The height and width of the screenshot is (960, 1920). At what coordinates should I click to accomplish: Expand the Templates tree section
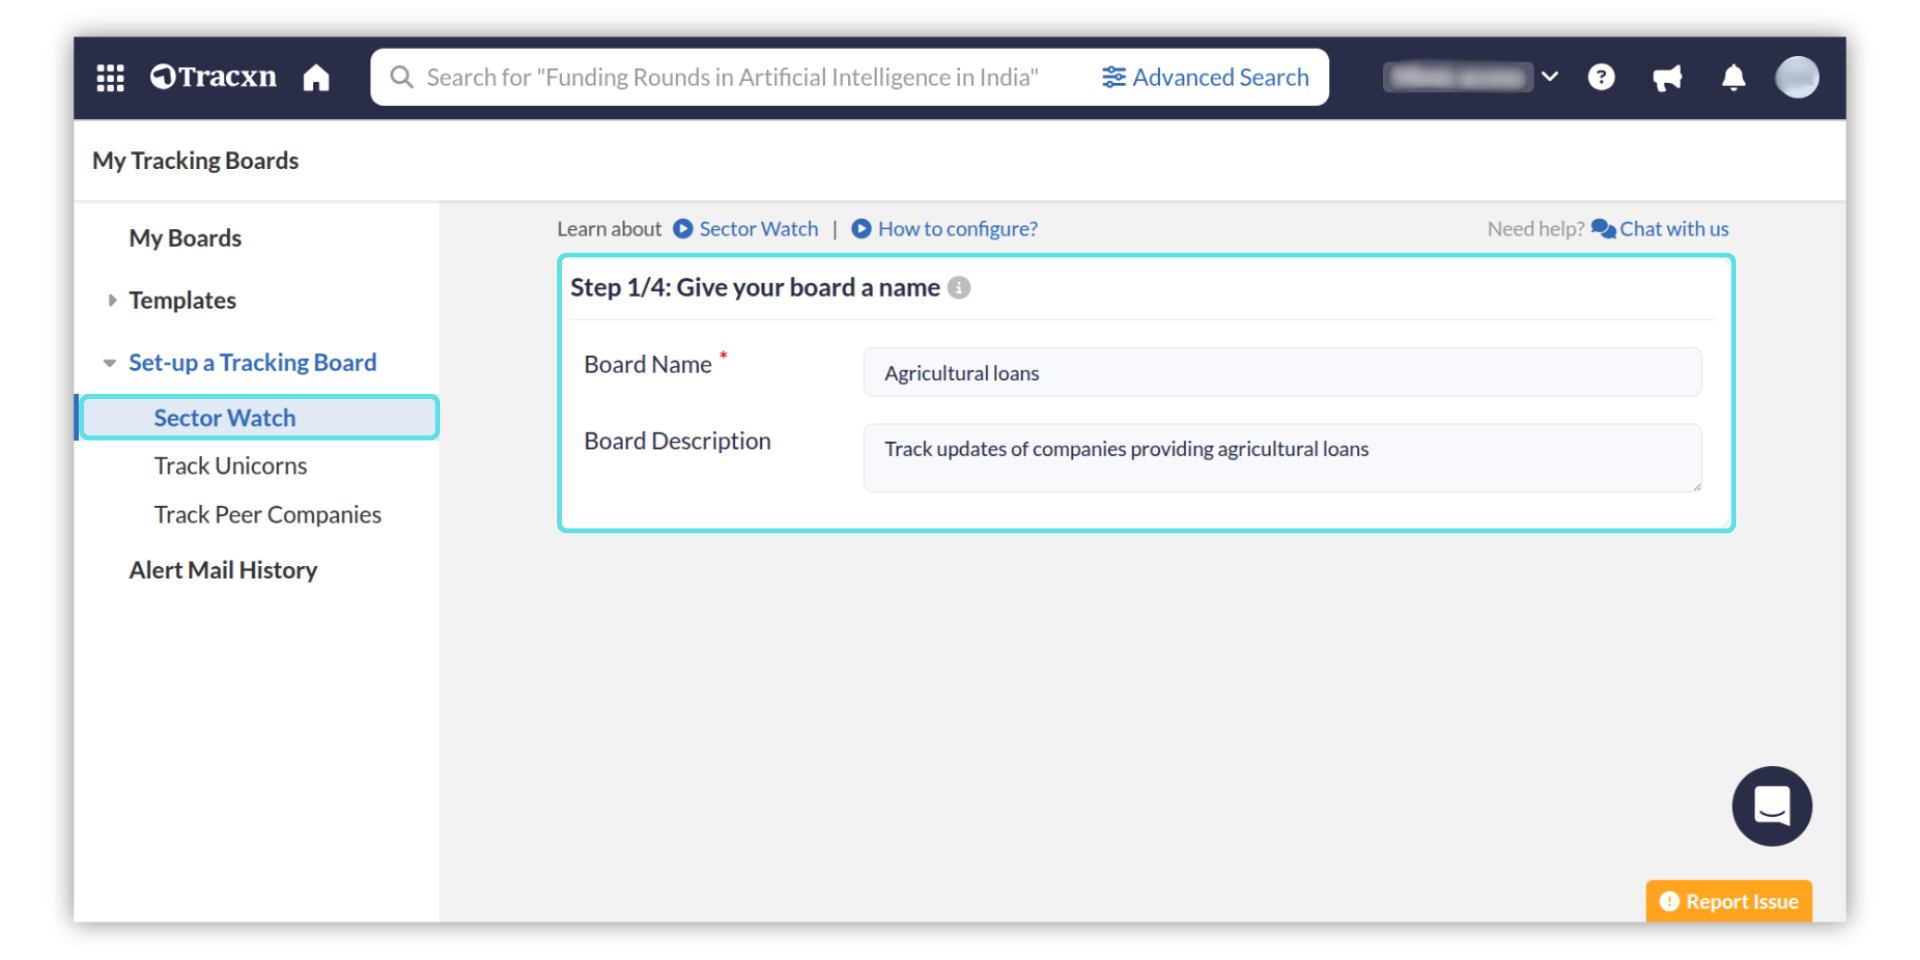point(112,300)
